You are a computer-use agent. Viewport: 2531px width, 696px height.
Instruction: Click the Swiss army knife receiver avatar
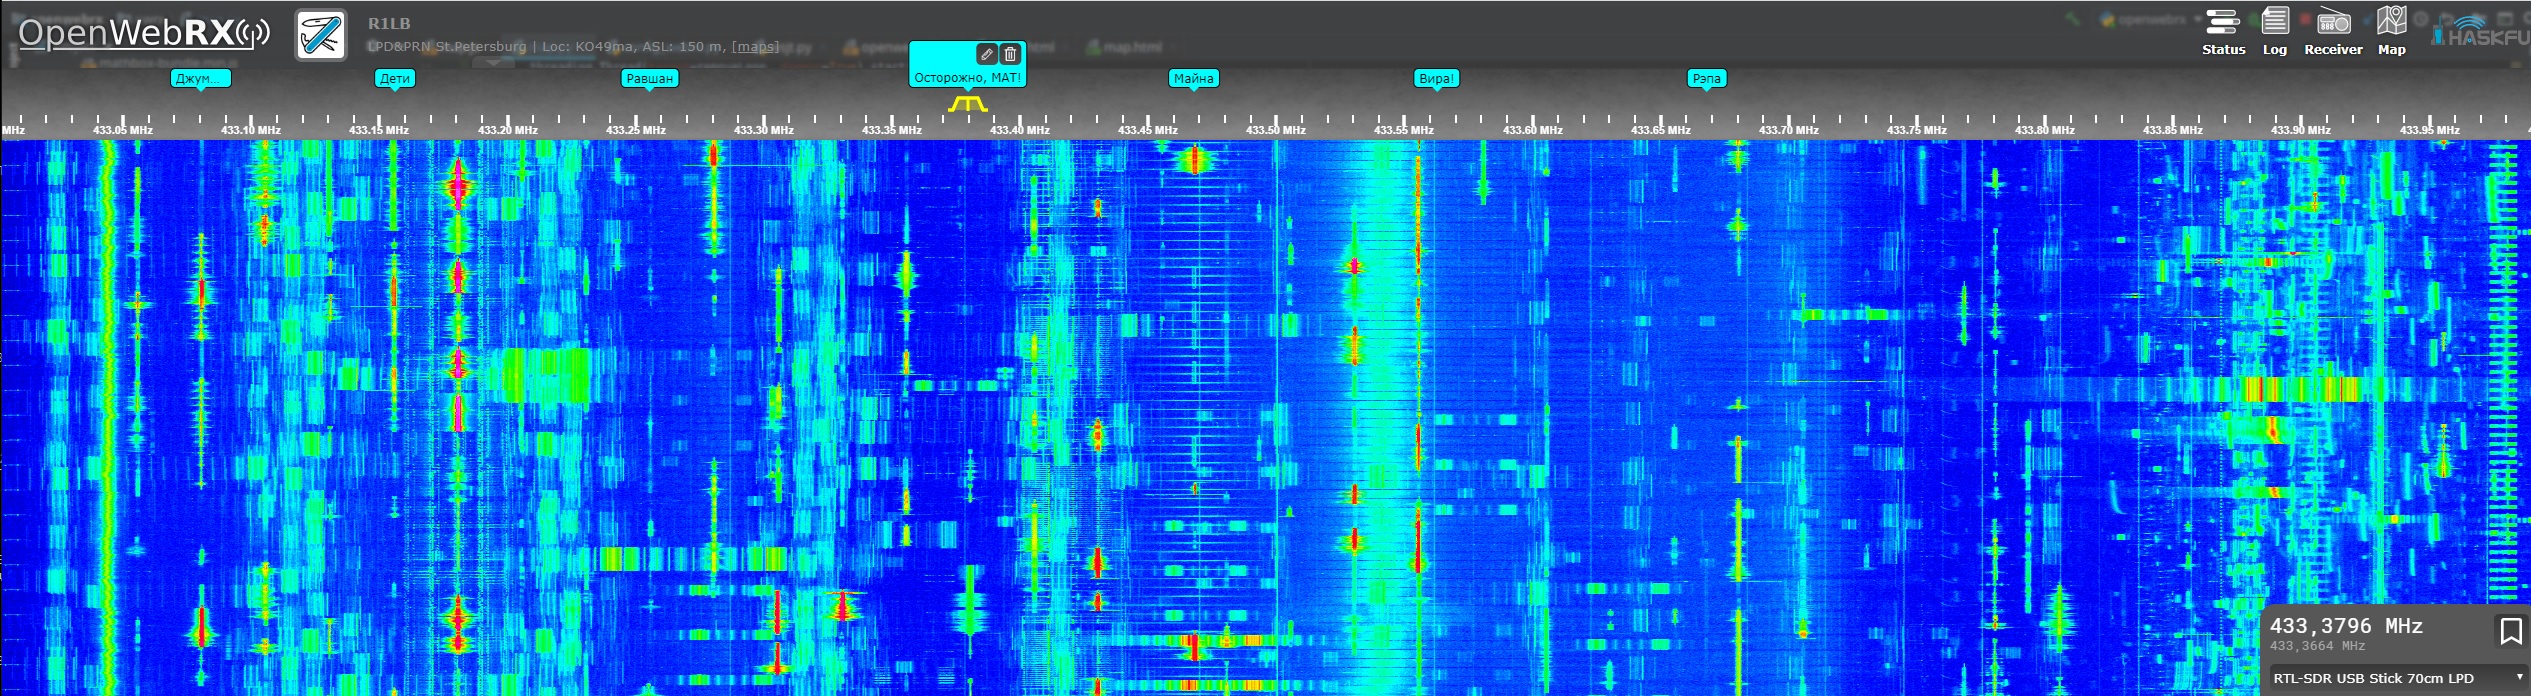pyautogui.click(x=321, y=36)
